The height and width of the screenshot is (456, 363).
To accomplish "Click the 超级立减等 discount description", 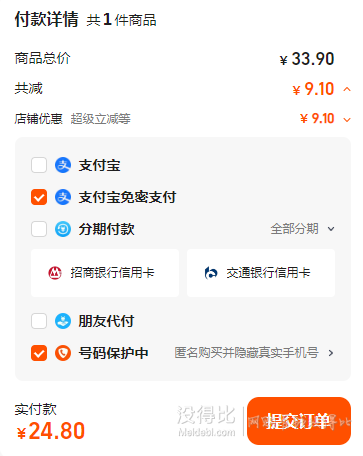I will pos(100,119).
